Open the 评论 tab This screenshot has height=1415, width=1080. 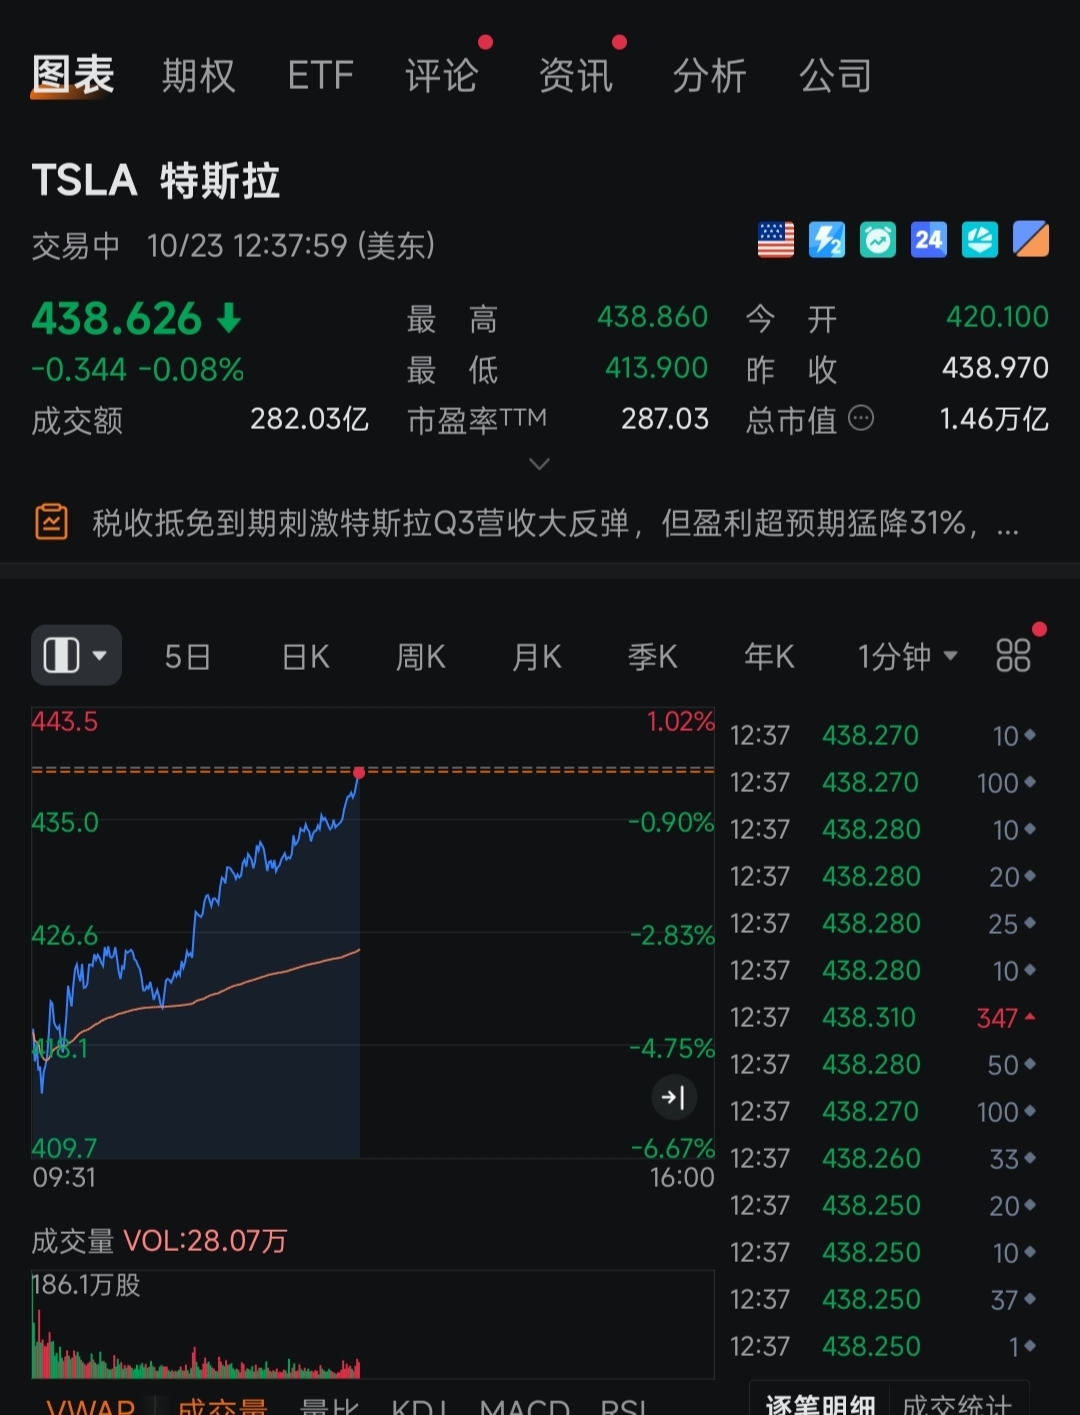coord(441,76)
